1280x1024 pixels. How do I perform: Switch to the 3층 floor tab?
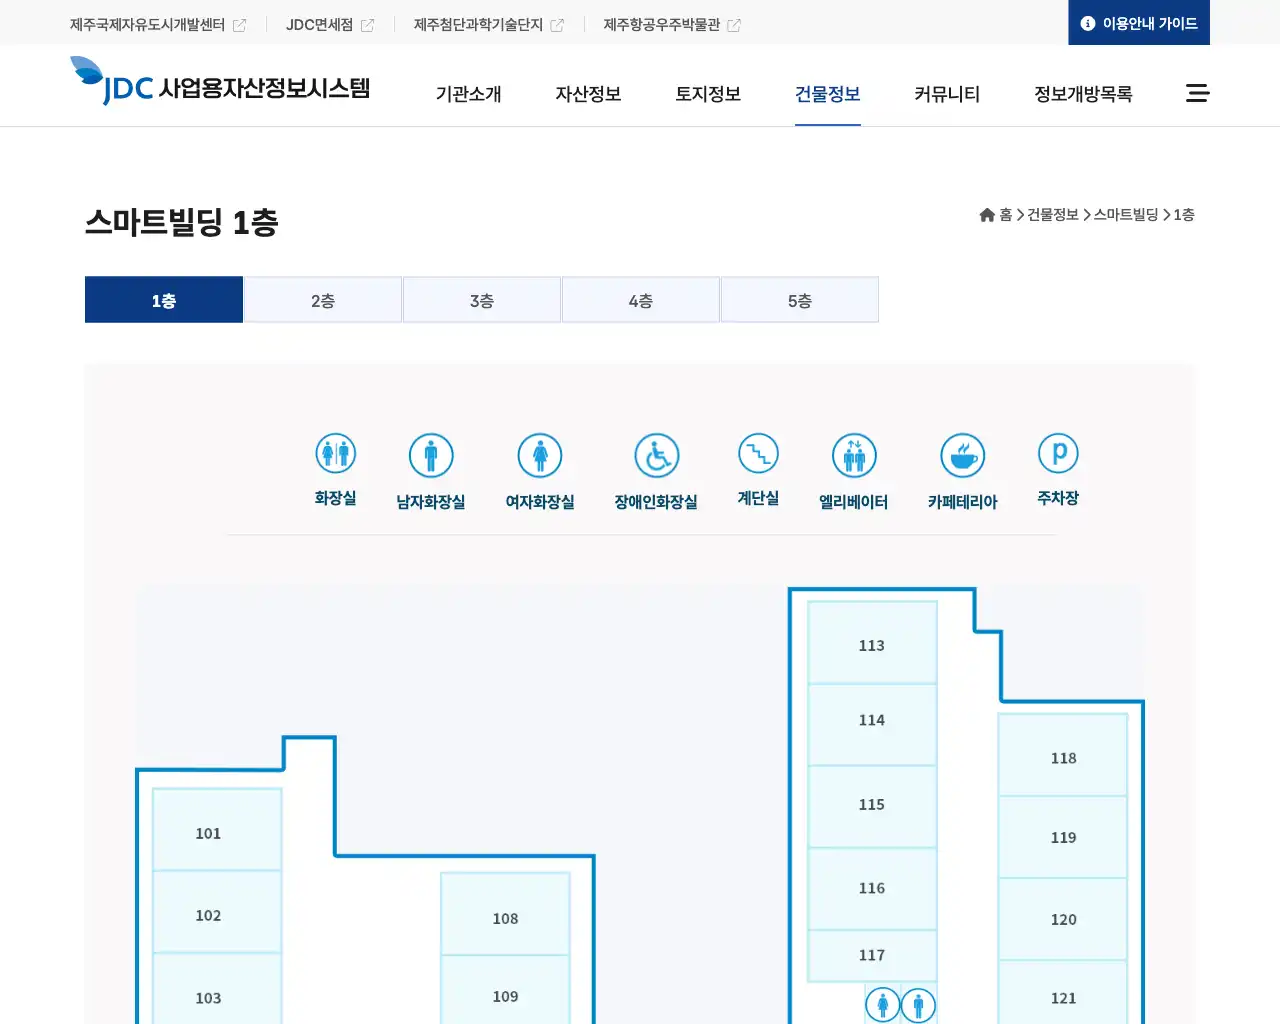pos(482,300)
